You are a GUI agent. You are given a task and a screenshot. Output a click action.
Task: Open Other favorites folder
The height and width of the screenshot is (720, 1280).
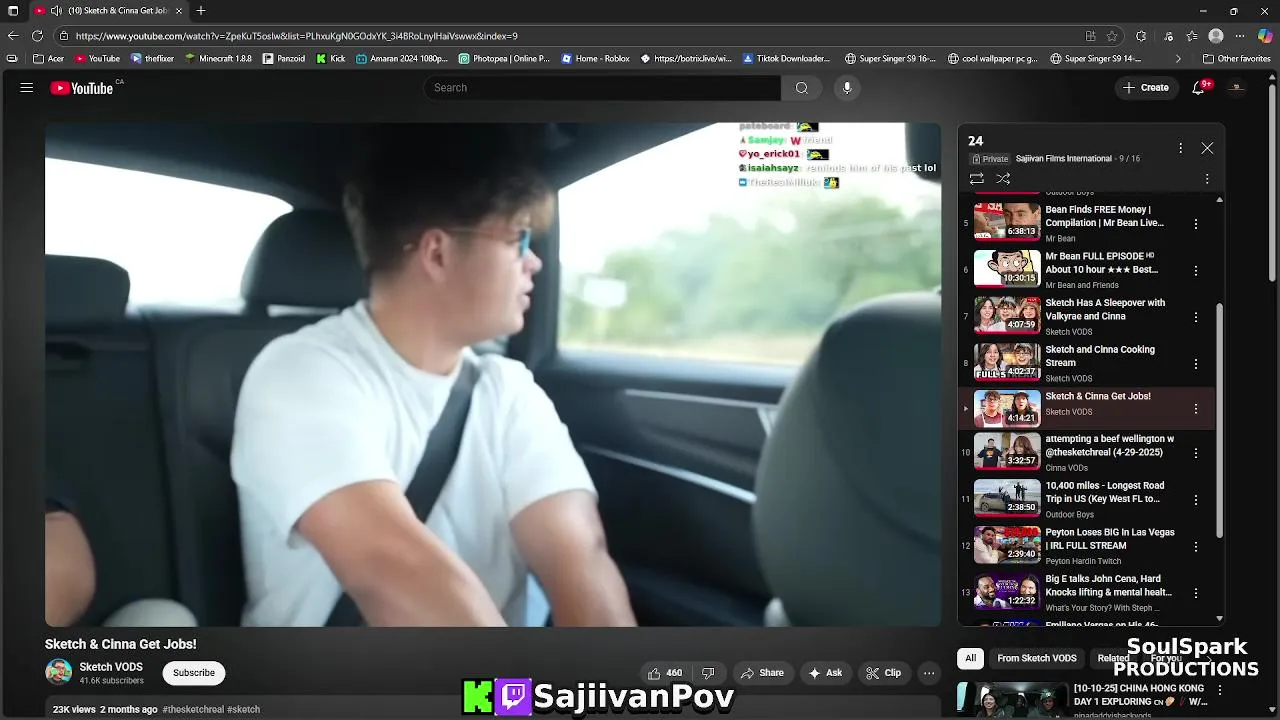click(x=1236, y=59)
